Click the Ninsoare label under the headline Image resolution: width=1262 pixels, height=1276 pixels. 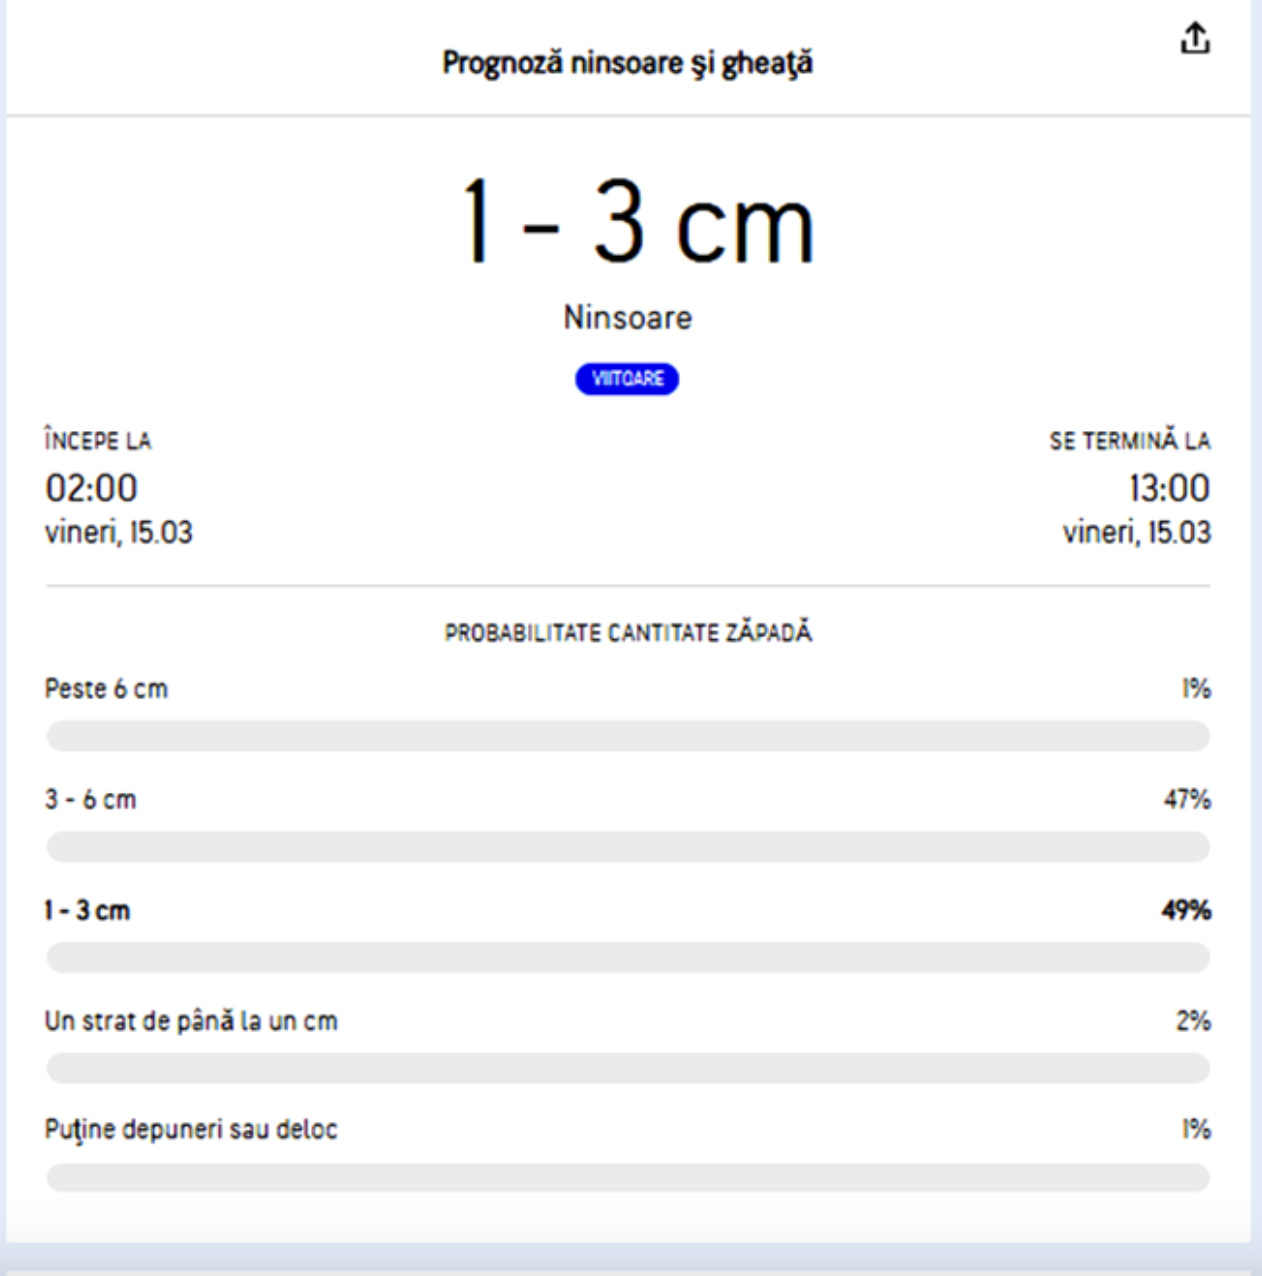point(627,318)
